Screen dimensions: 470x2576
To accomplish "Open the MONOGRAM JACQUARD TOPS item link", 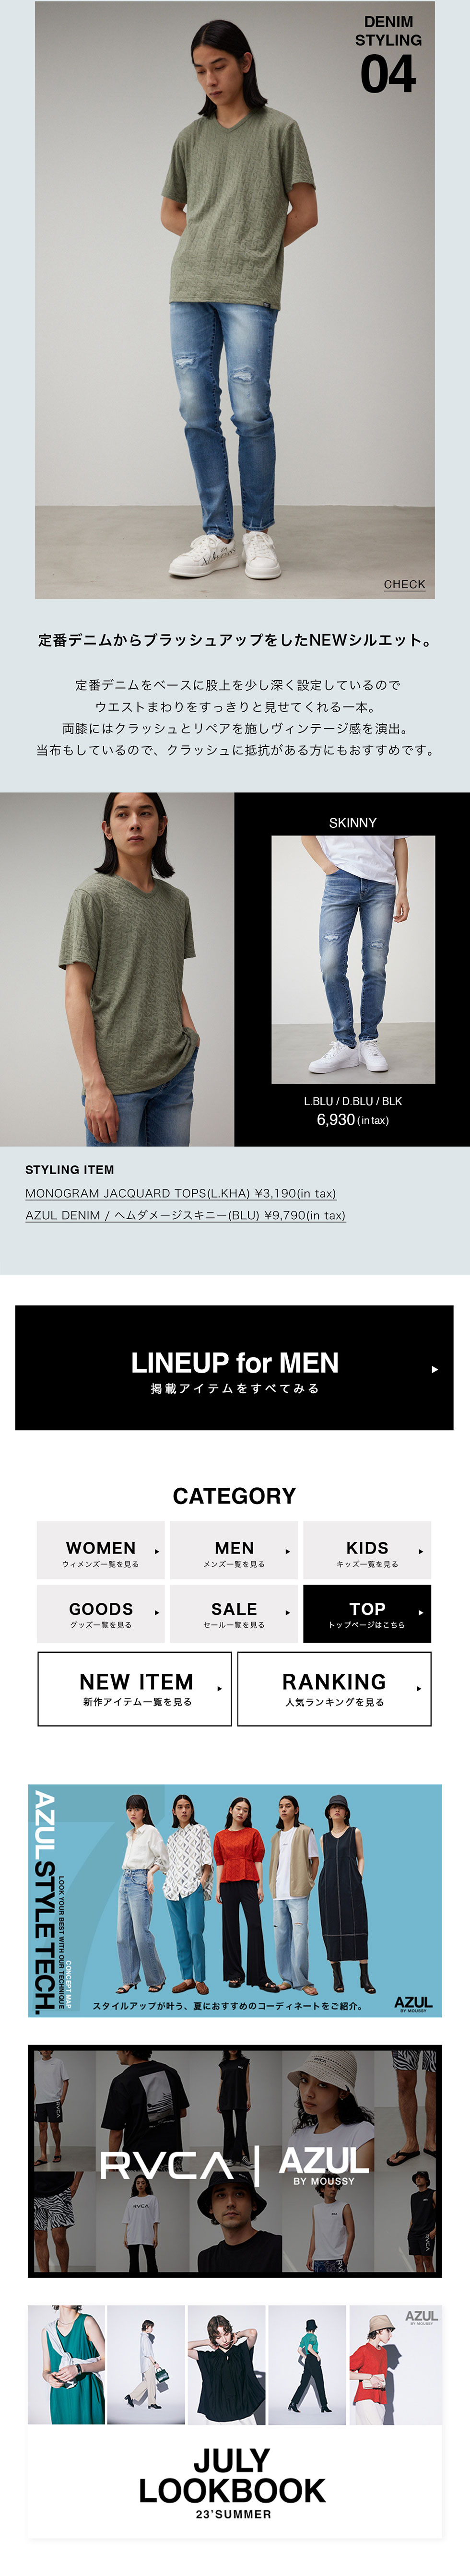I will click(x=180, y=1193).
